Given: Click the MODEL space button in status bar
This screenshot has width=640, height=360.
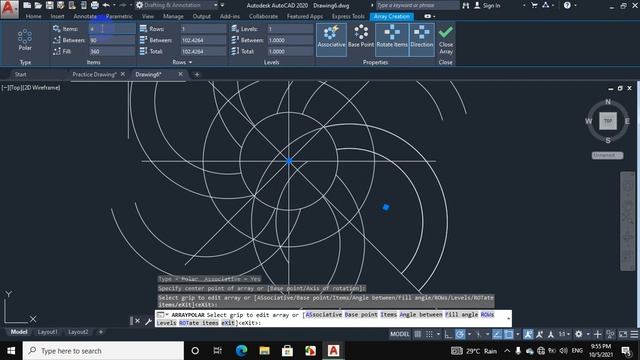Looking at the screenshot, I should point(400,334).
